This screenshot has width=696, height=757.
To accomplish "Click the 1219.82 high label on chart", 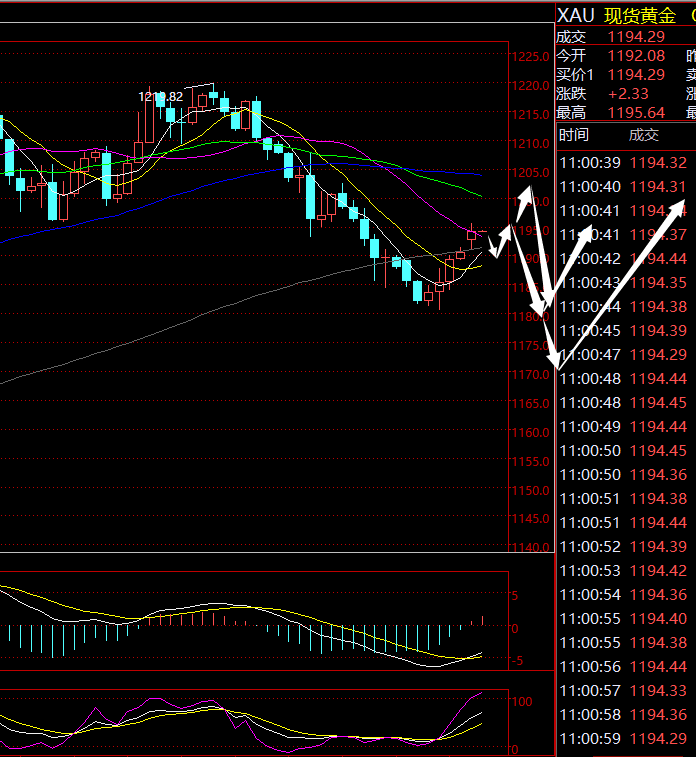I will 161,97.
